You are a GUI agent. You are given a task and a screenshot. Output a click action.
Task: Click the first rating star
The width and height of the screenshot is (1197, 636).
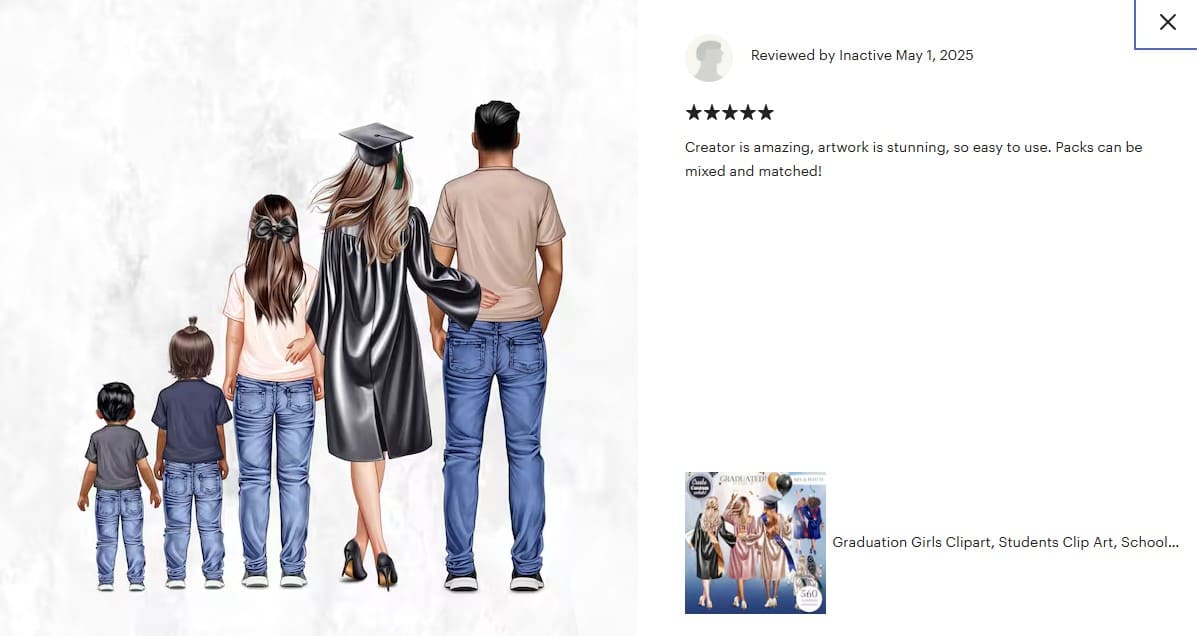coord(693,113)
